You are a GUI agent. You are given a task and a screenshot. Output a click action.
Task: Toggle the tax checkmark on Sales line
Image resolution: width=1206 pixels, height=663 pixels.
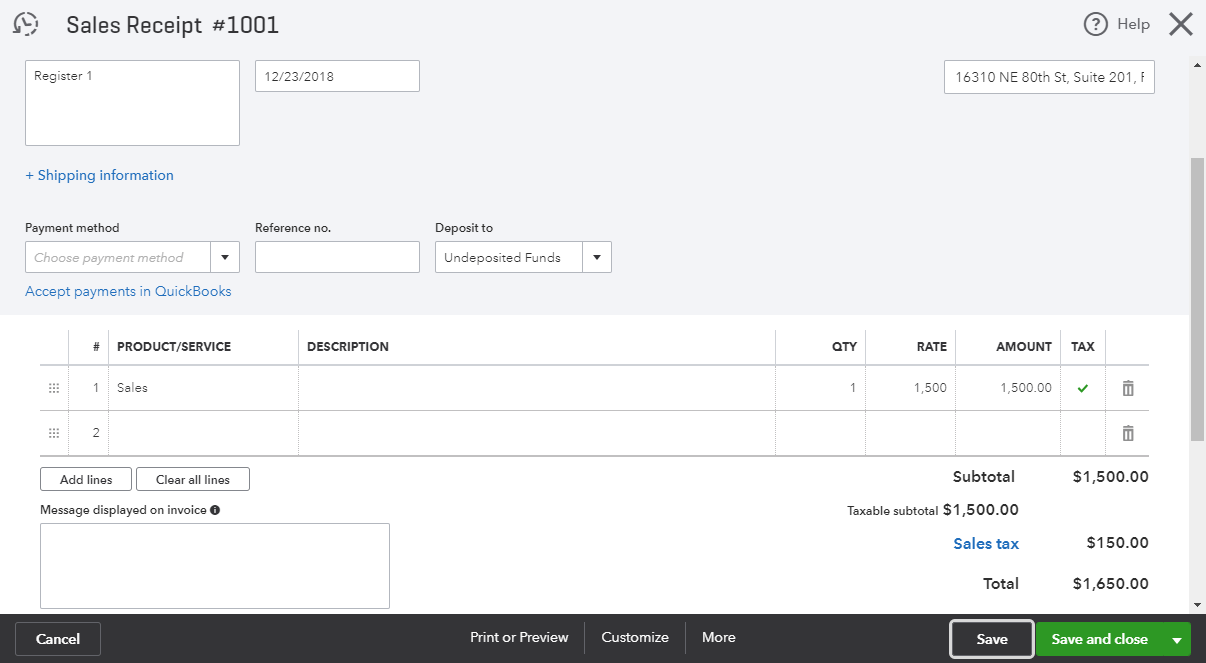pyautogui.click(x=1082, y=388)
